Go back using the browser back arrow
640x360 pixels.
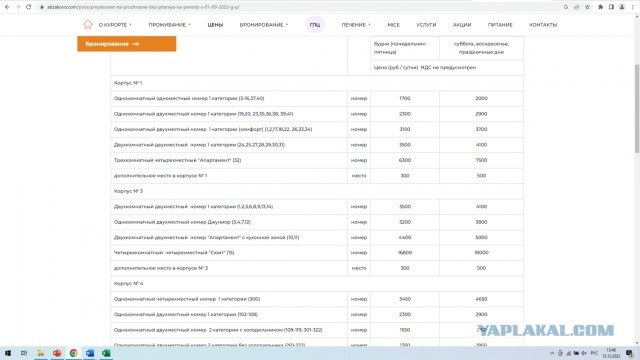(x=7, y=7)
